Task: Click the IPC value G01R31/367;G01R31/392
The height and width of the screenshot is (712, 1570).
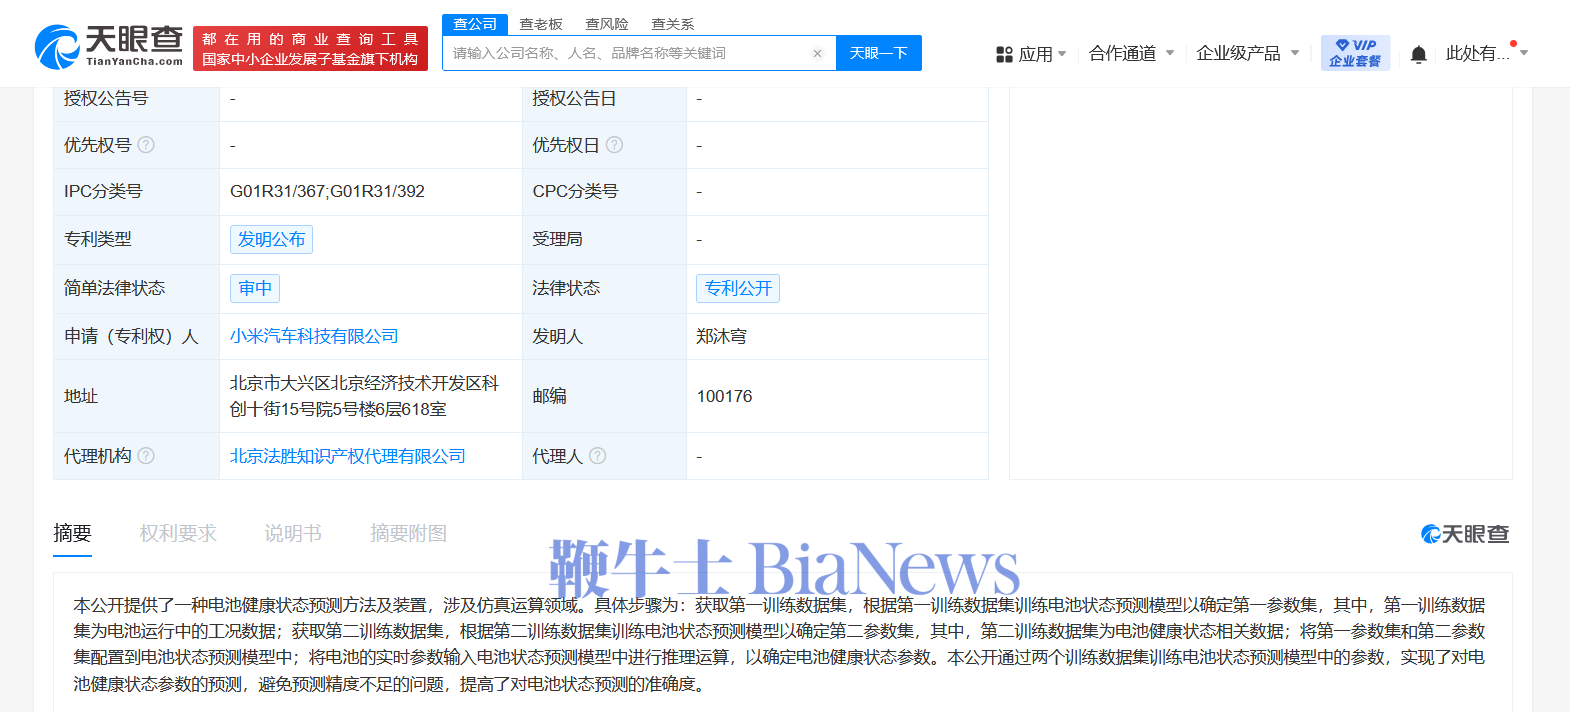Action: 327,192
